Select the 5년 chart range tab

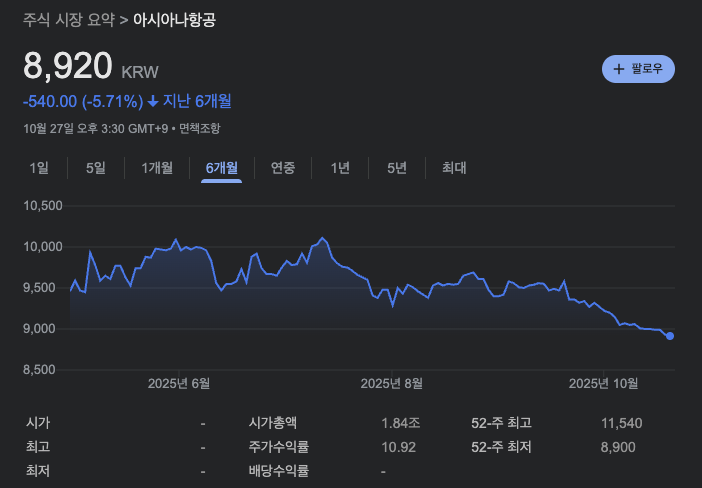(x=397, y=168)
